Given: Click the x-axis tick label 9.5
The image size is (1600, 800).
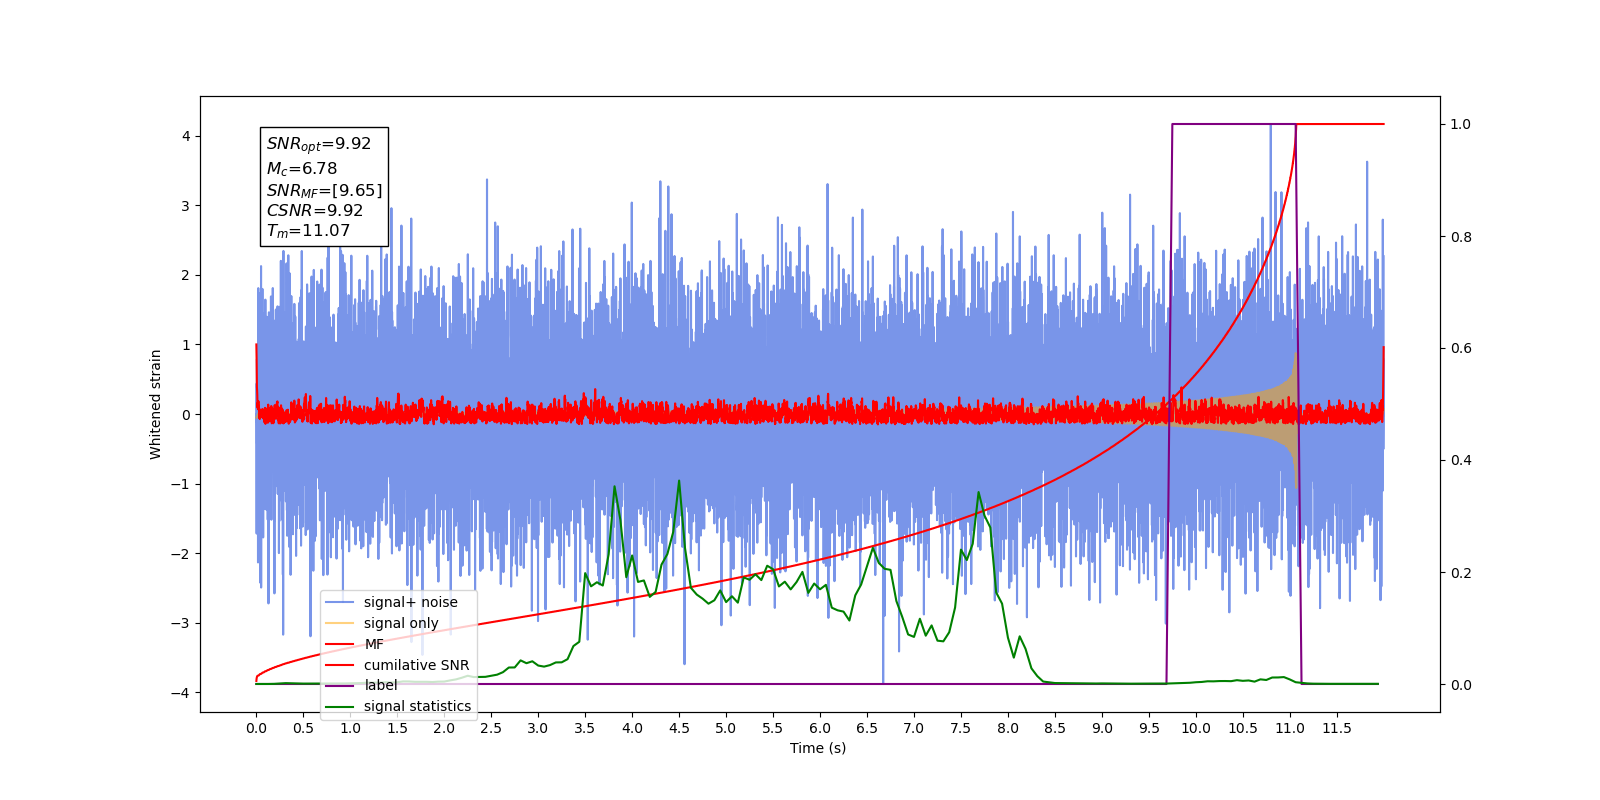Looking at the screenshot, I should pos(1149,729).
